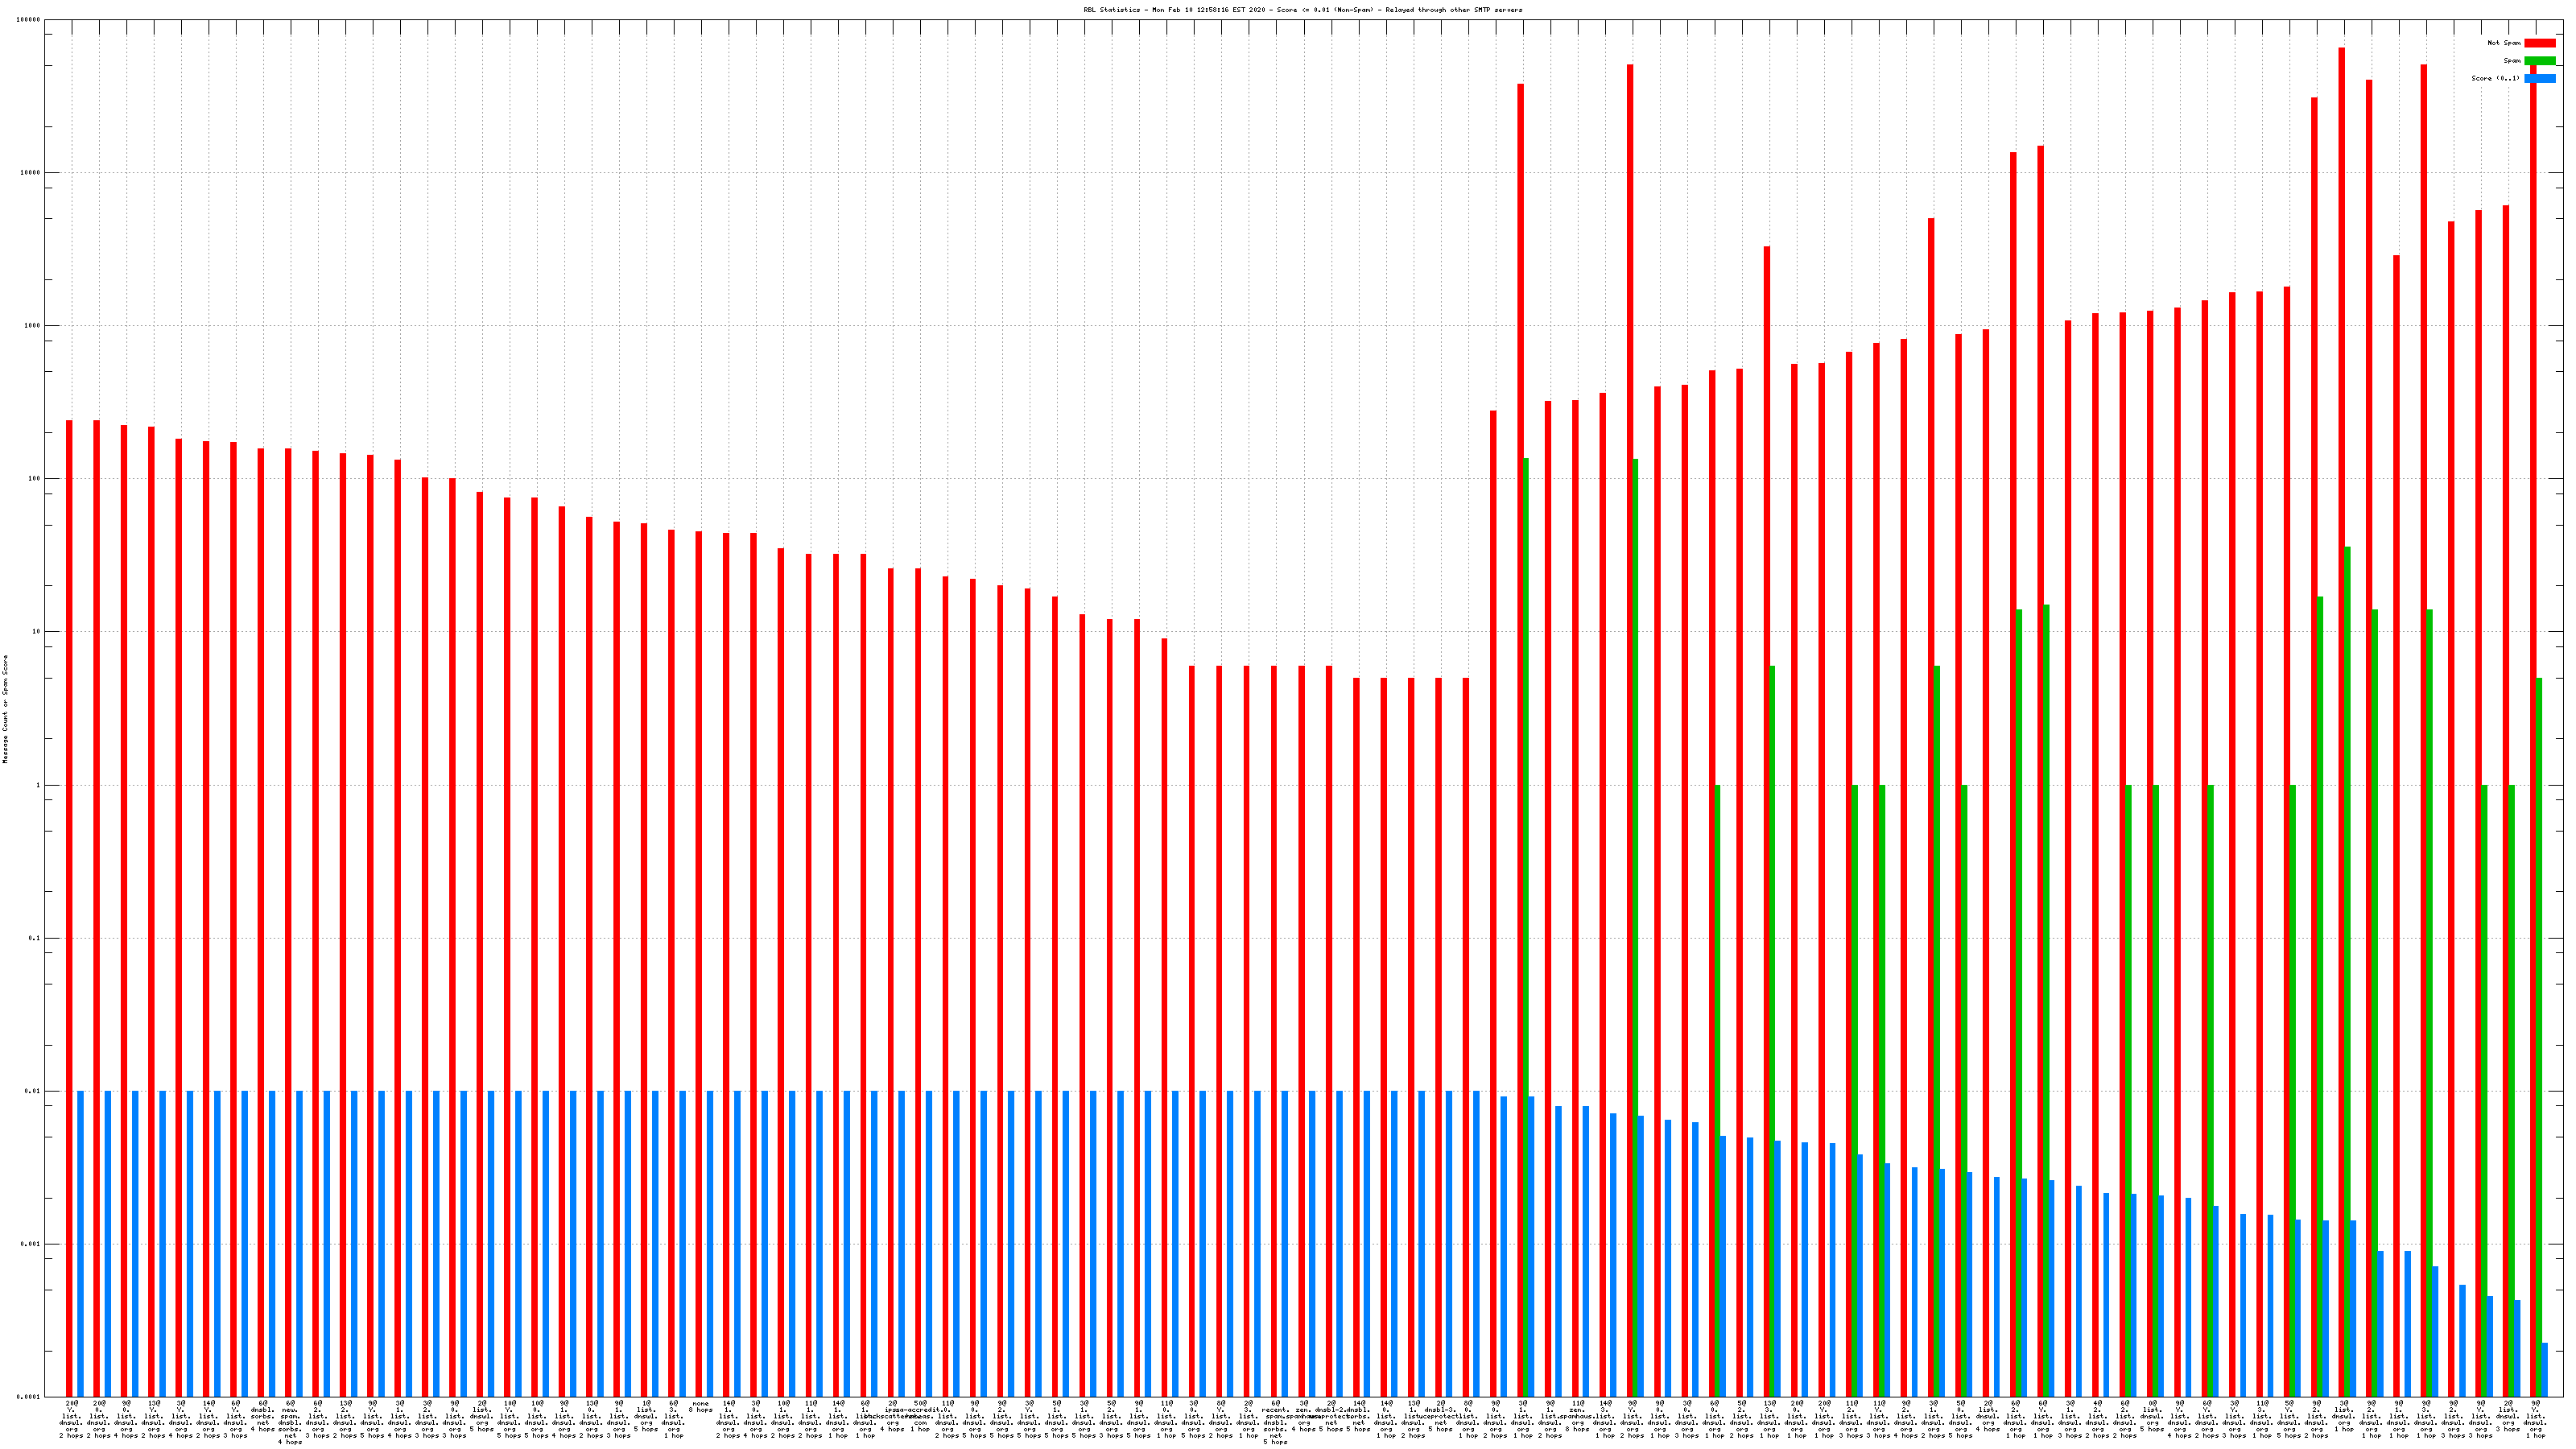This screenshot has width=2576, height=1449.
Task: Select the 'Not Spam' legend label text
Action: pyautogui.click(x=2504, y=43)
